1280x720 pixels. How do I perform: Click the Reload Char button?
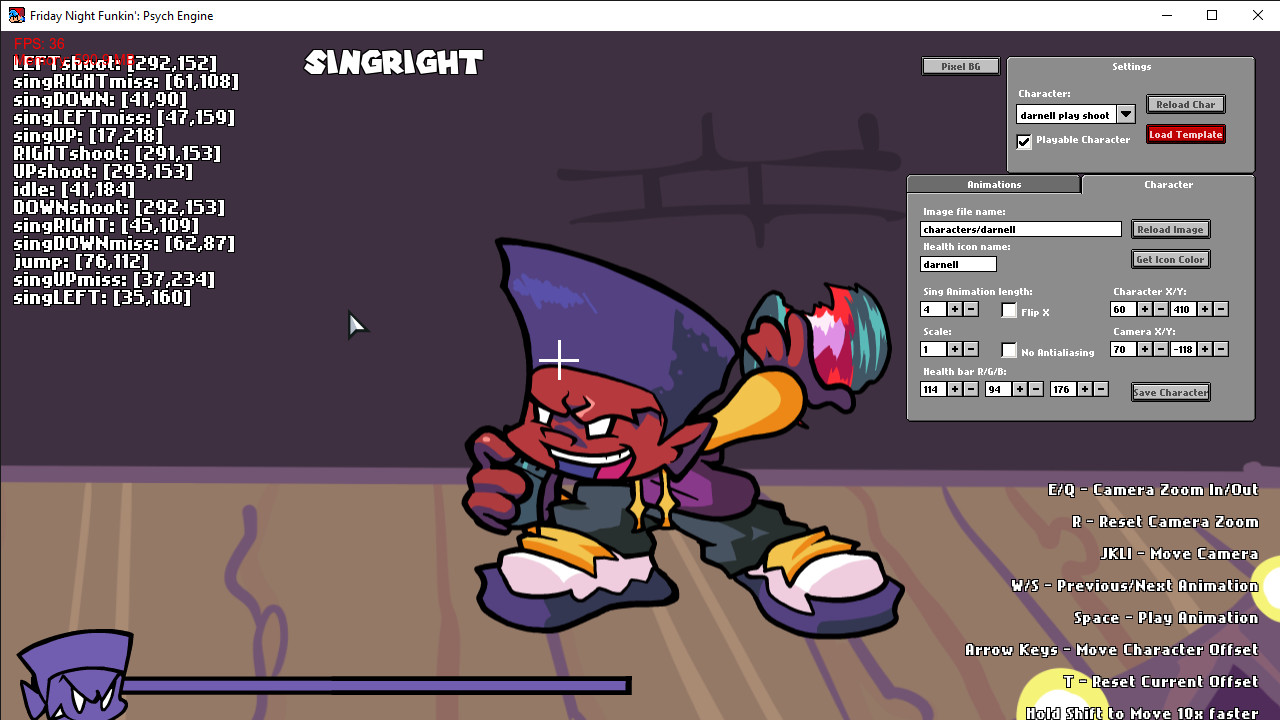click(x=1185, y=104)
